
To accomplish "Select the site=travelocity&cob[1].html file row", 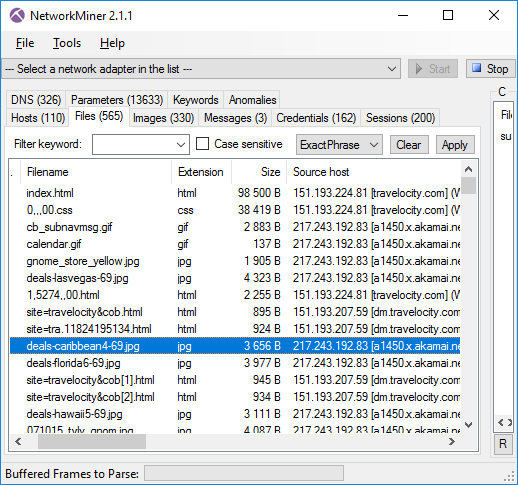I will [x=235, y=380].
